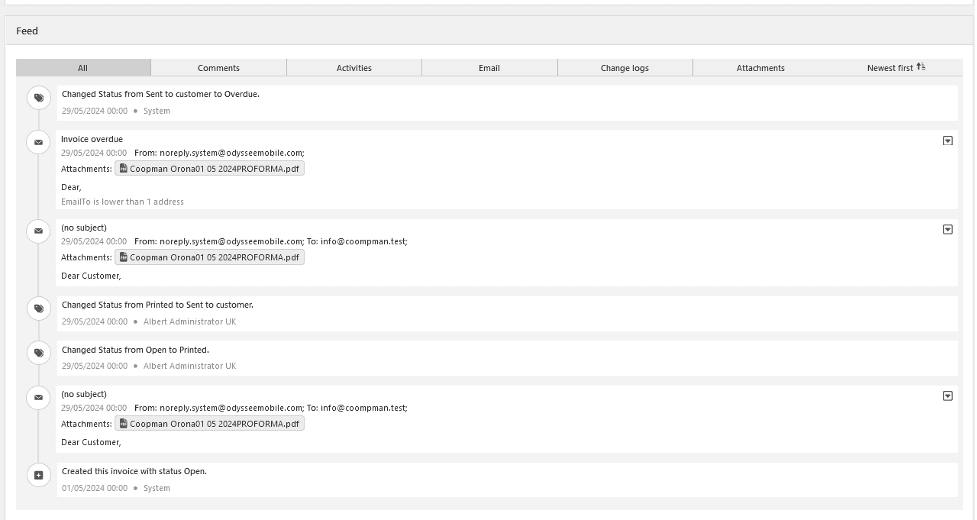Image resolution: width=977 pixels, height=520 pixels.
Task: Expand dropdown arrow of the upper (no subject) email
Action: [x=948, y=229]
